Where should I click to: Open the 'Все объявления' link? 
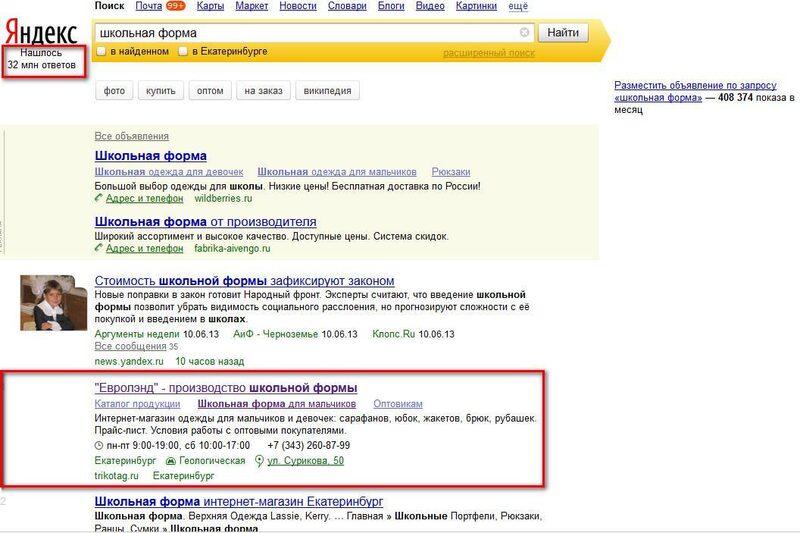pyautogui.click(x=132, y=136)
